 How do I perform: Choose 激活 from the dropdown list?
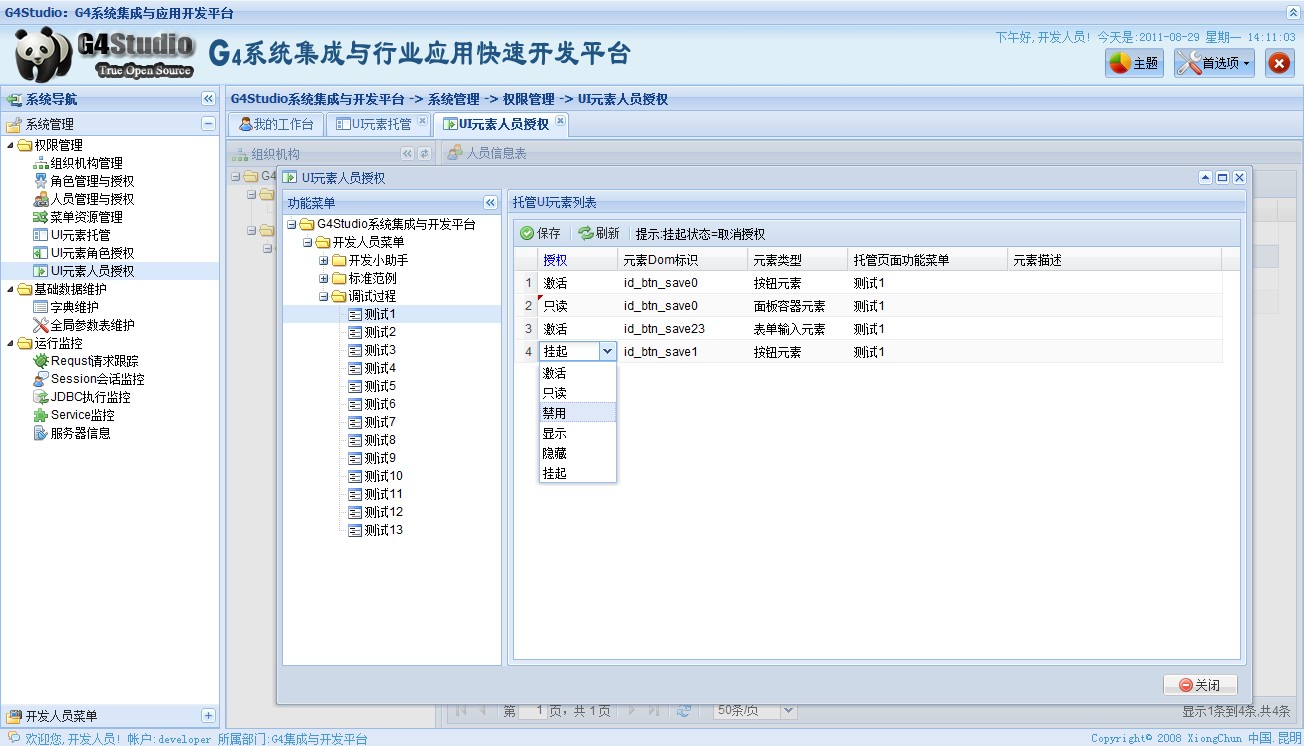tap(578, 373)
